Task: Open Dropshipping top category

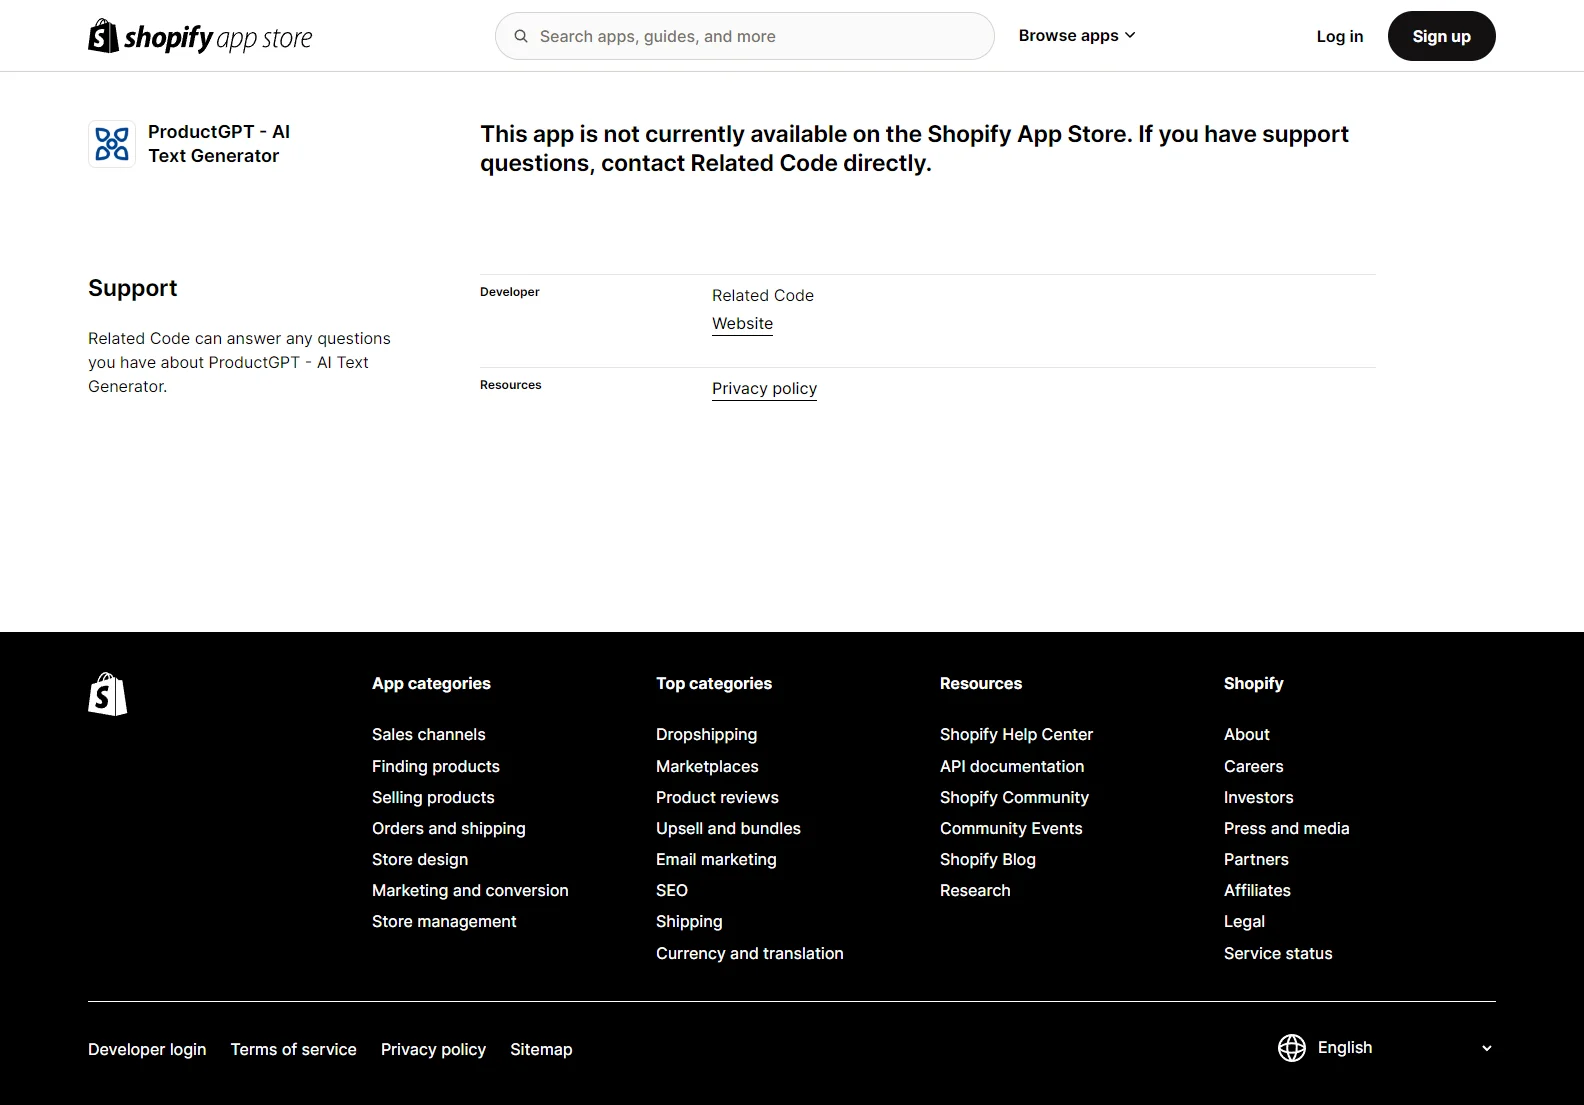Action: tap(706, 735)
